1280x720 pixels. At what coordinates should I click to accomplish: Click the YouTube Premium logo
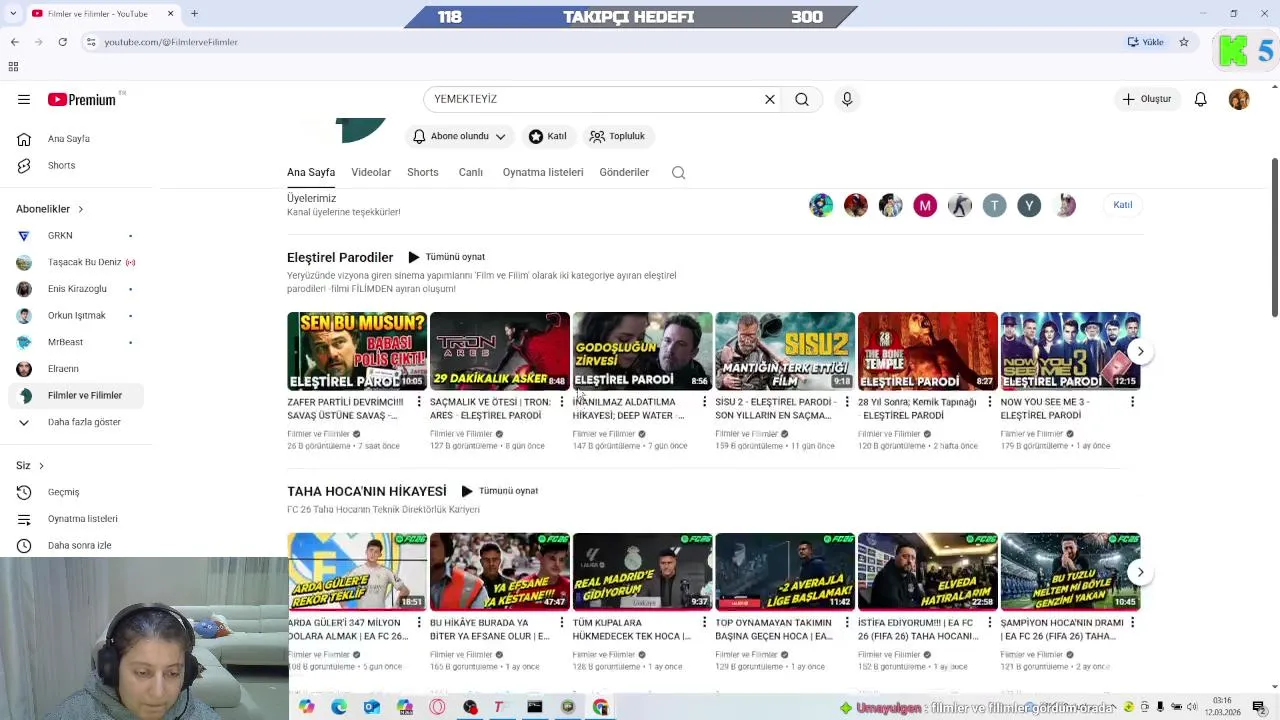(82, 99)
